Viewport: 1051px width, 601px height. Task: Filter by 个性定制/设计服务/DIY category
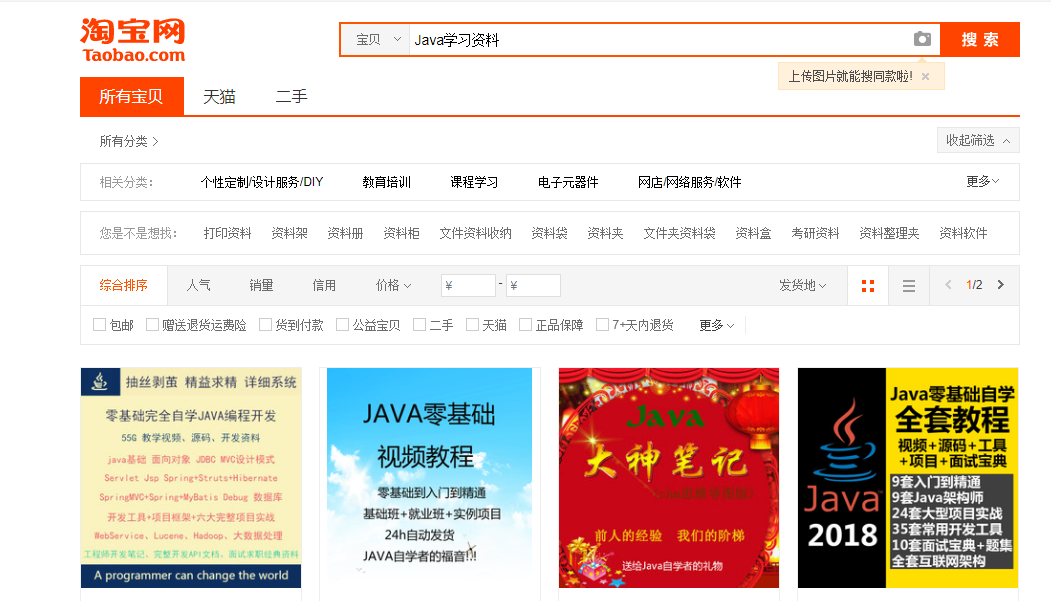click(x=262, y=182)
